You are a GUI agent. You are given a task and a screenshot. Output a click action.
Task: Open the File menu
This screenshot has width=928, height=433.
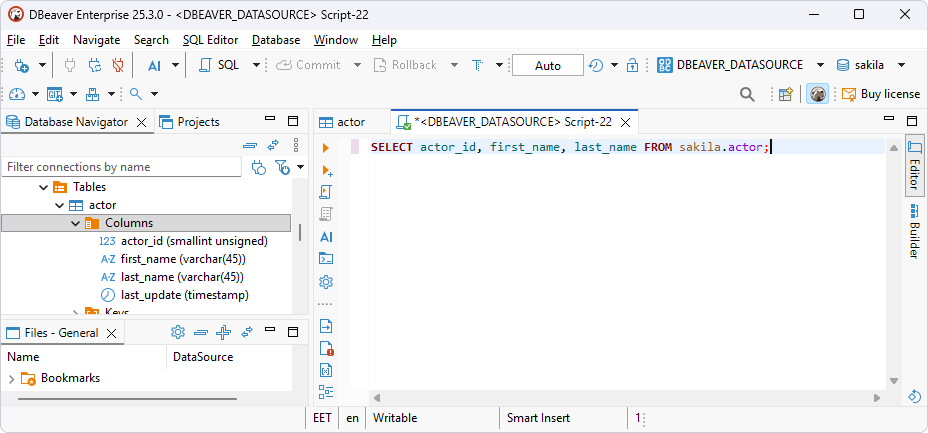(x=16, y=40)
